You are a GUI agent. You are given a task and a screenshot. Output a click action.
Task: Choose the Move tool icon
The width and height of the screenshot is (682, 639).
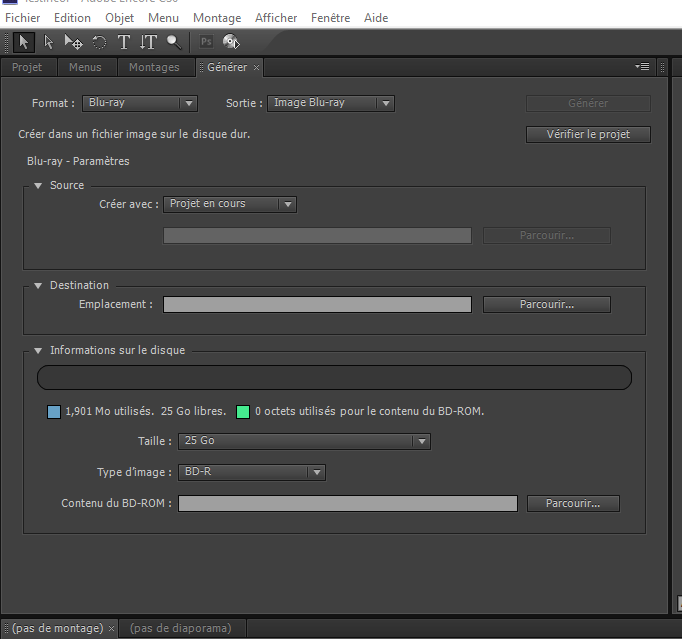click(73, 42)
